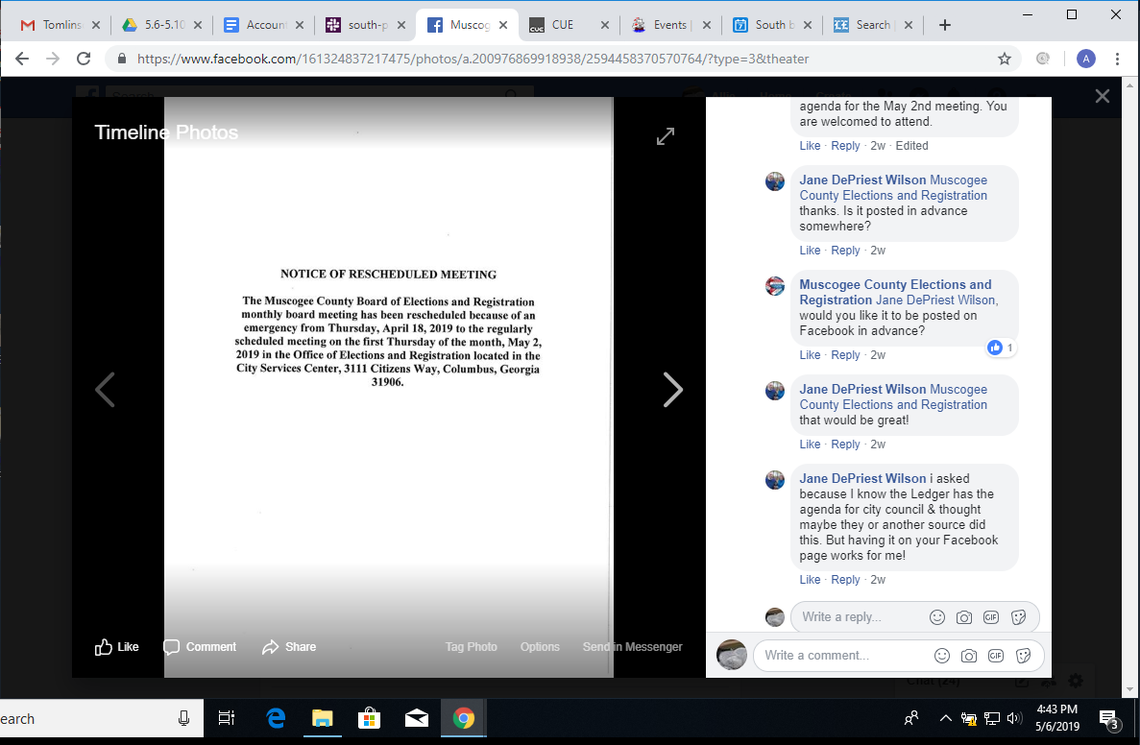Open the emoji picker in the comment box
Viewport: 1140px width, 745px height.
(941, 655)
